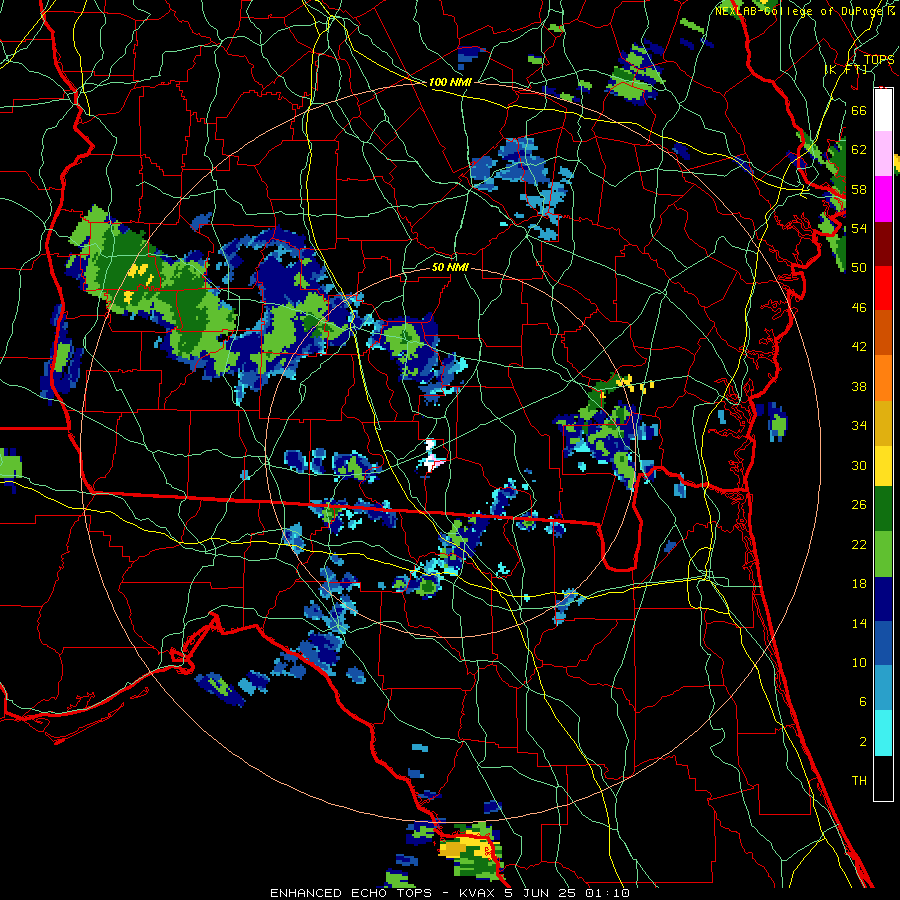The height and width of the screenshot is (900, 900).
Task: Click the 38 scale label
Action: point(859,387)
